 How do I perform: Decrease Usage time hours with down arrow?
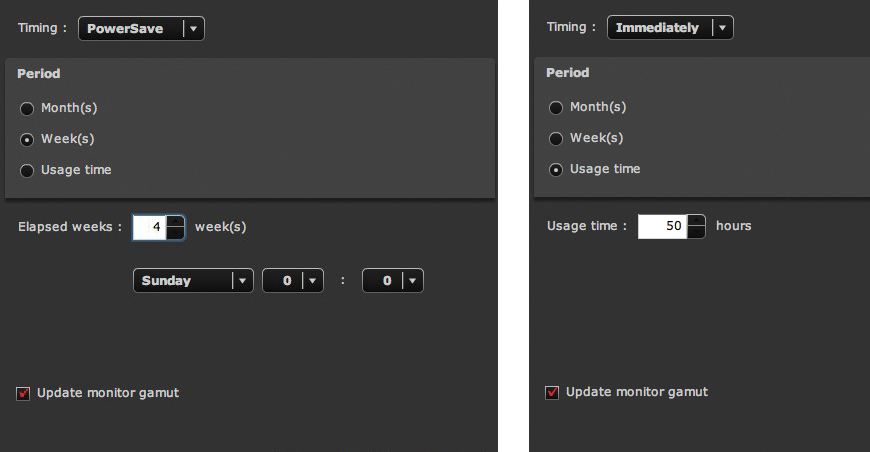[697, 232]
